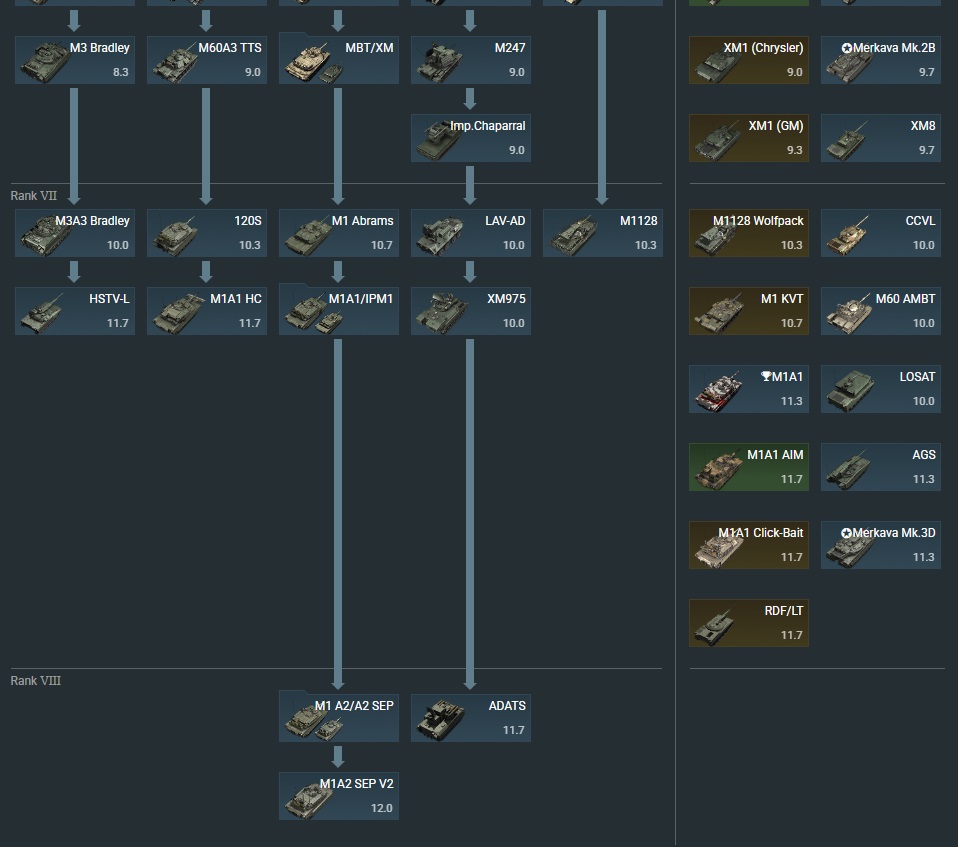The height and width of the screenshot is (847, 958).
Task: Select the Merkava Mk.2B card
Action: (x=880, y=59)
